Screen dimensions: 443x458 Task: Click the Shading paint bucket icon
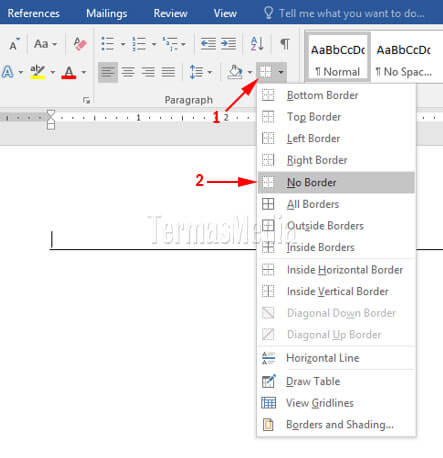coord(235,72)
